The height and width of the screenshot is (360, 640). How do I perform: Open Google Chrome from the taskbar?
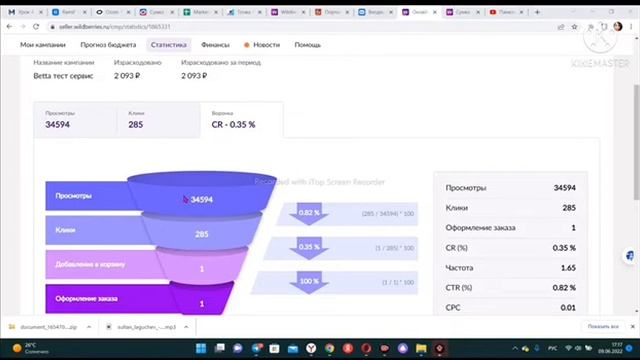(x=329, y=348)
